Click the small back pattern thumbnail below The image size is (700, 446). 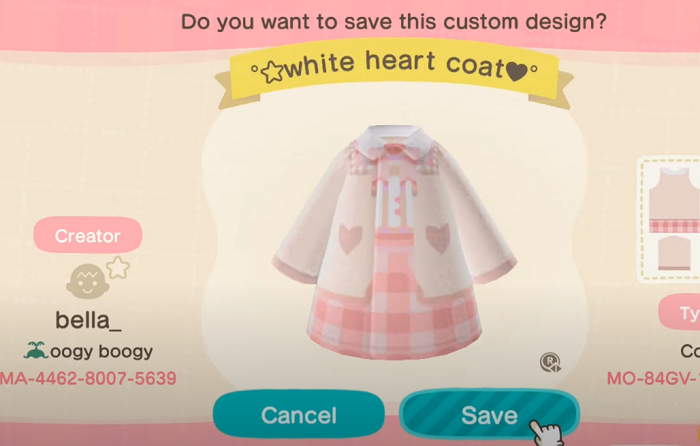675,253
